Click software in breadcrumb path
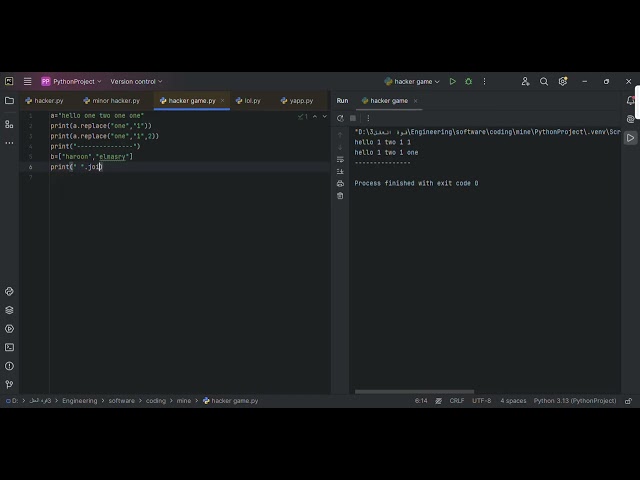 point(121,401)
